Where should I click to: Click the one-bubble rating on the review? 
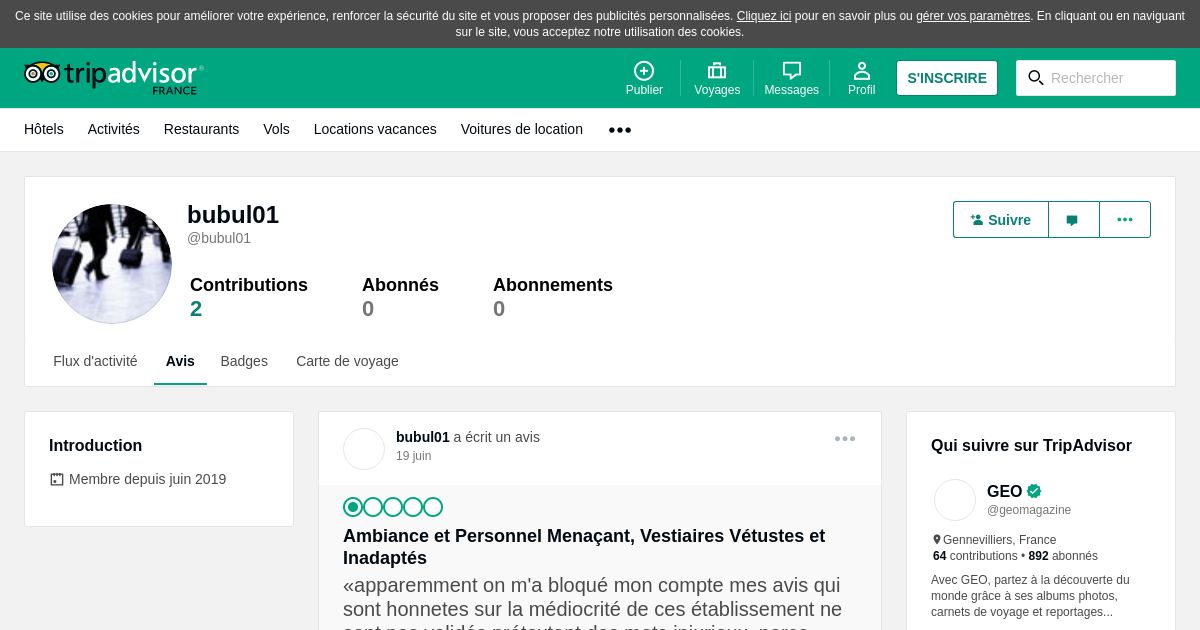pyautogui.click(x=393, y=507)
